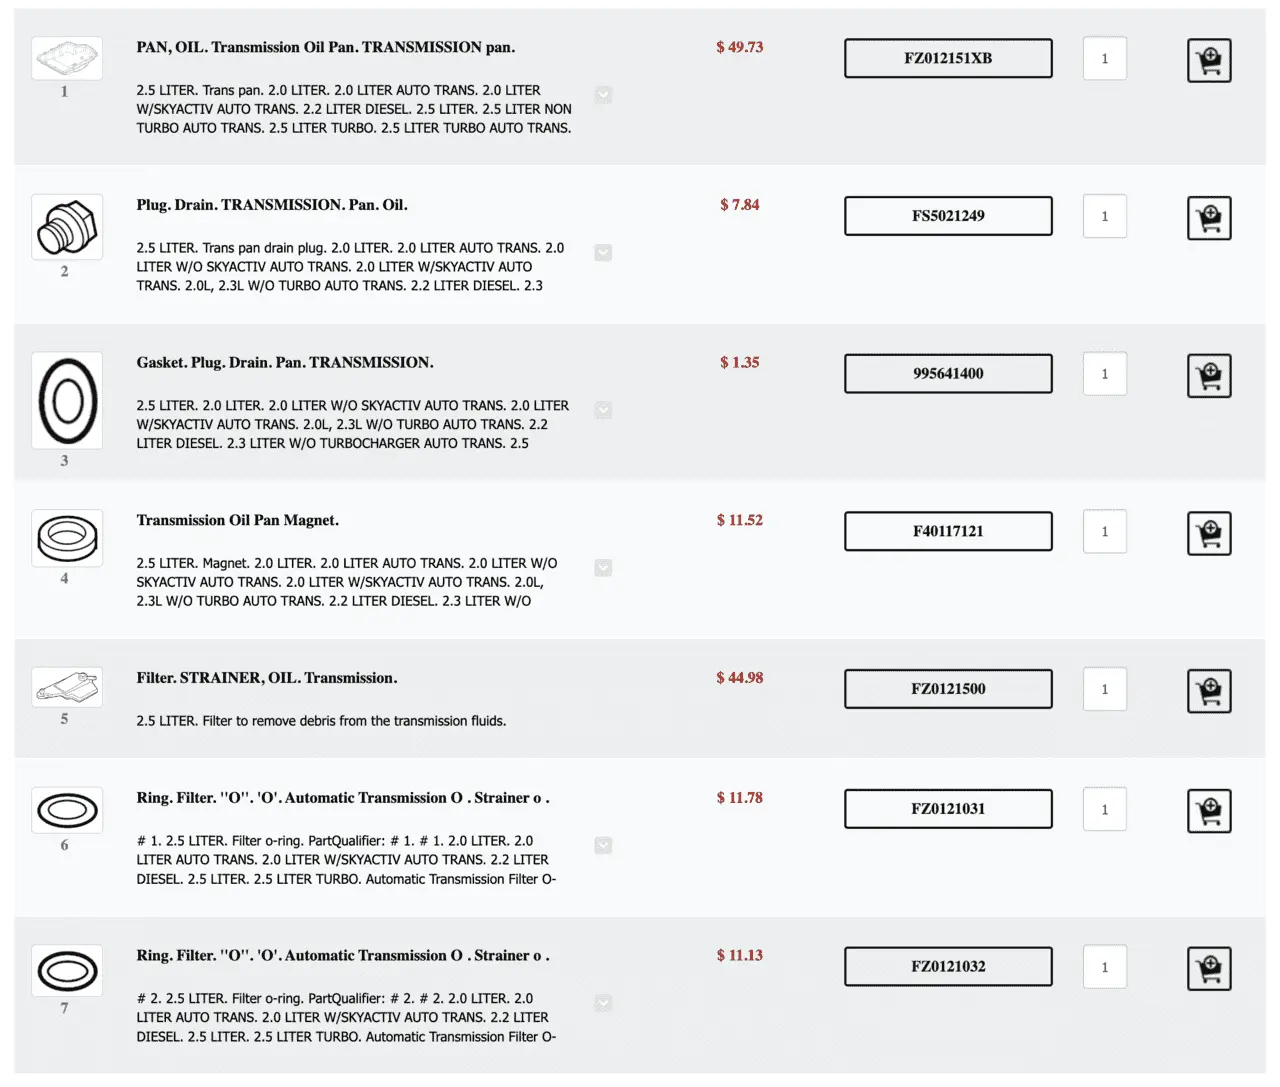This screenshot has height=1087, width=1280.
Task: Open part number FZ0121500
Action: point(948,689)
